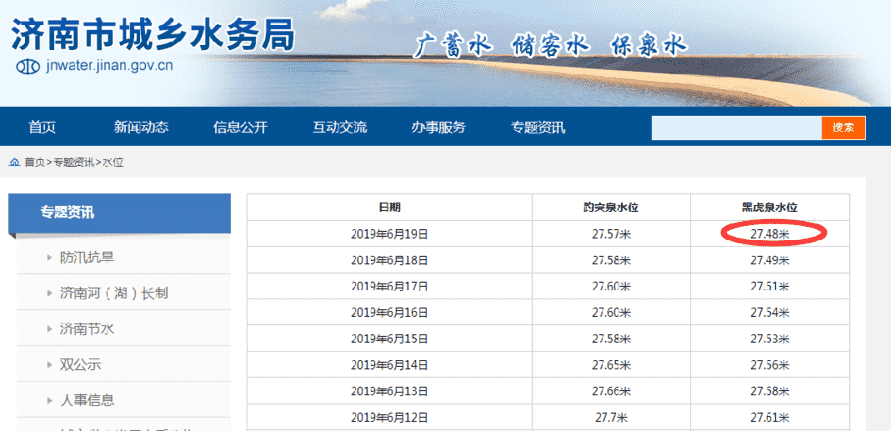891x431 pixels.
Task: Open the 防汛抗旱 sidebar link
Action: pyautogui.click(x=87, y=258)
